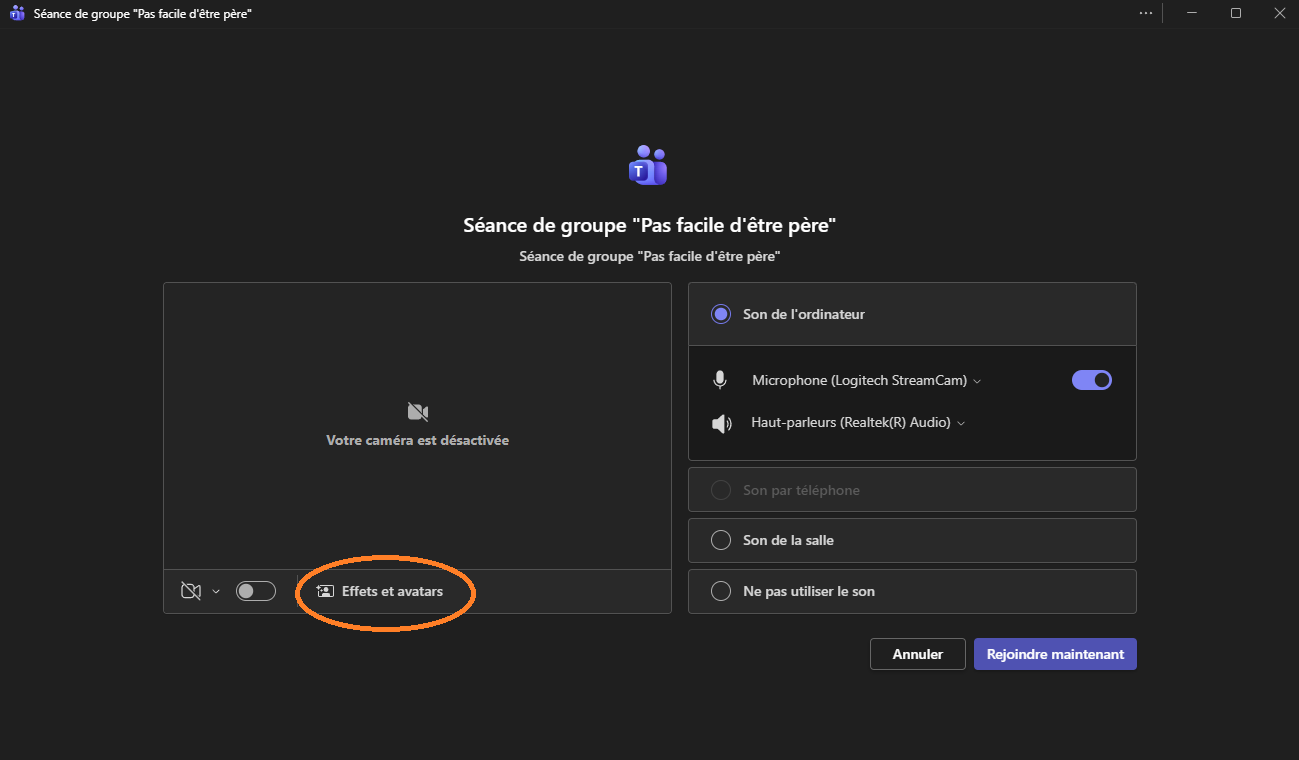This screenshot has width=1299, height=760.
Task: Click the microphone icon next to device name
Action: pos(721,379)
